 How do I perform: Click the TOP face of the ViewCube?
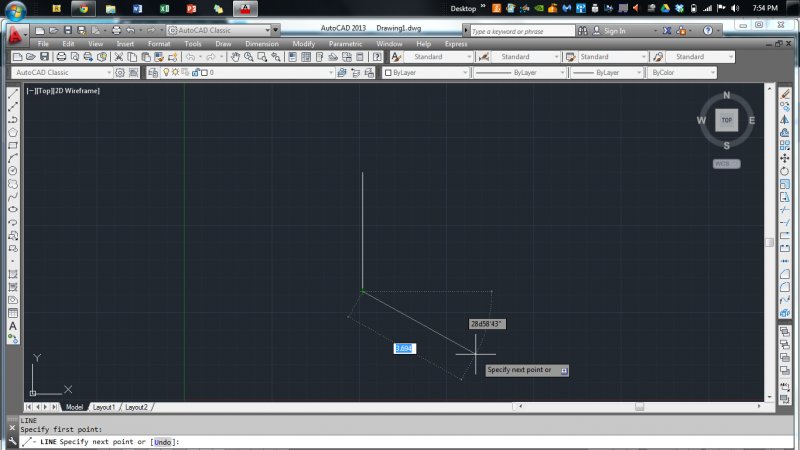pos(727,120)
